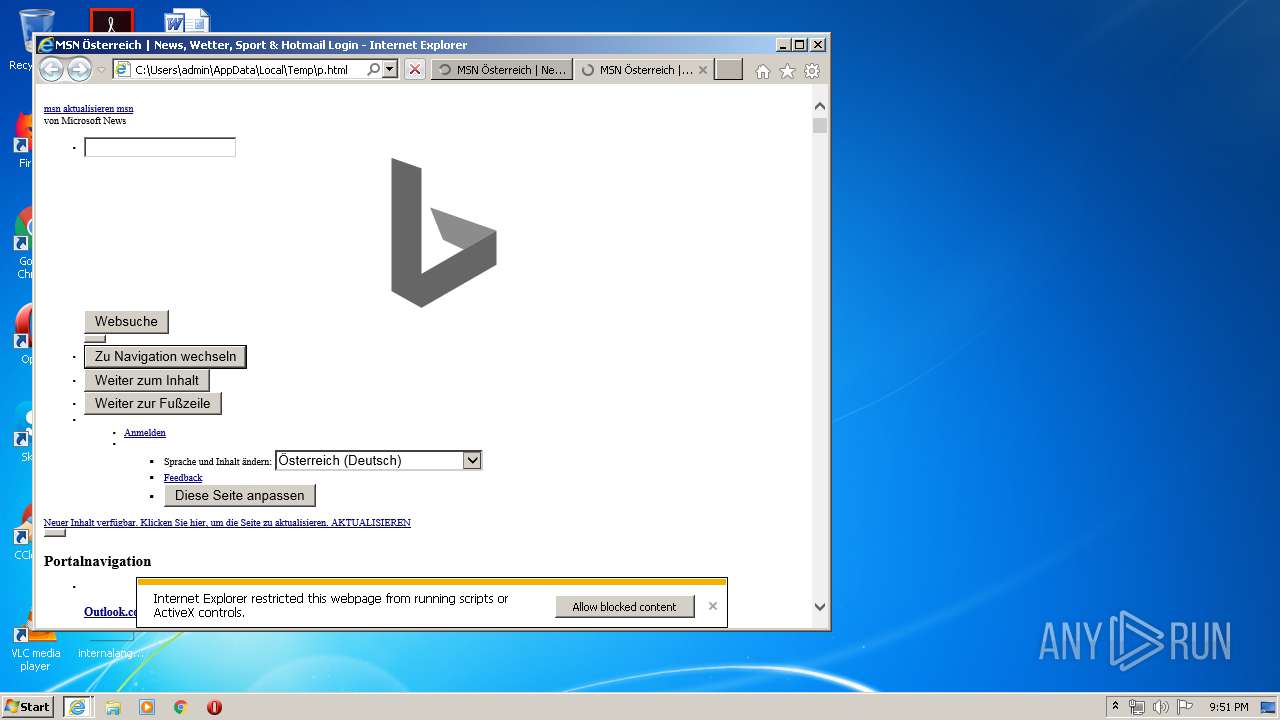The height and width of the screenshot is (720, 1280).
Task: Open the Windows Start button
Action: point(28,706)
